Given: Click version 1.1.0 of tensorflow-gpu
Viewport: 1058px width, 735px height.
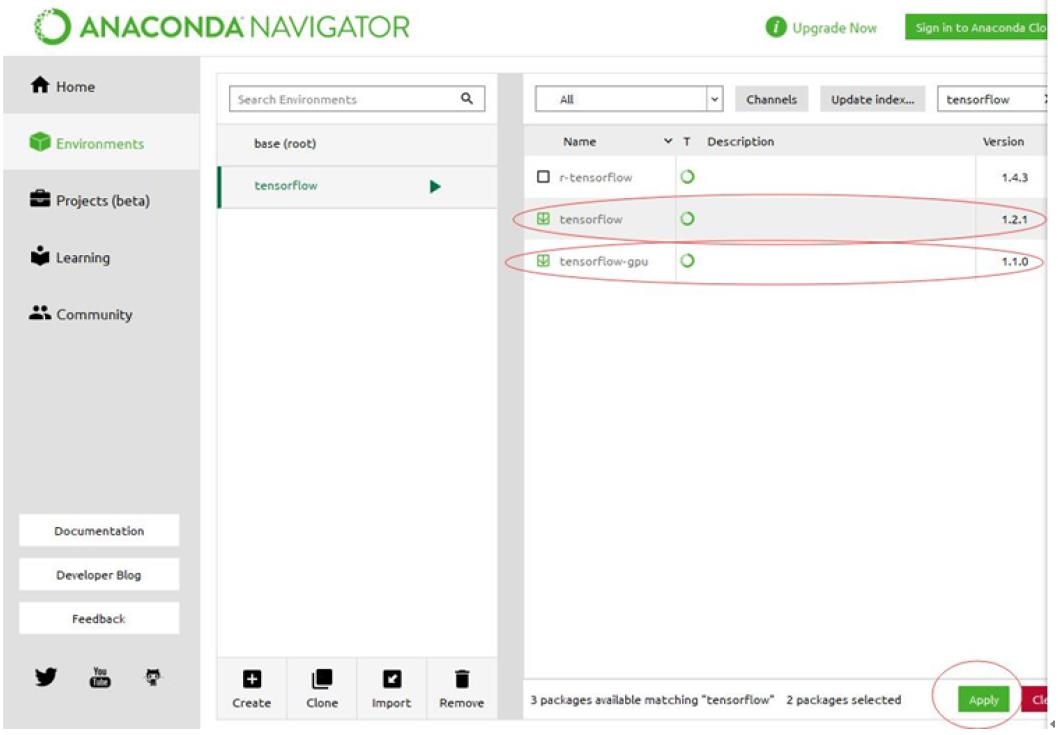Looking at the screenshot, I should click(x=1014, y=261).
